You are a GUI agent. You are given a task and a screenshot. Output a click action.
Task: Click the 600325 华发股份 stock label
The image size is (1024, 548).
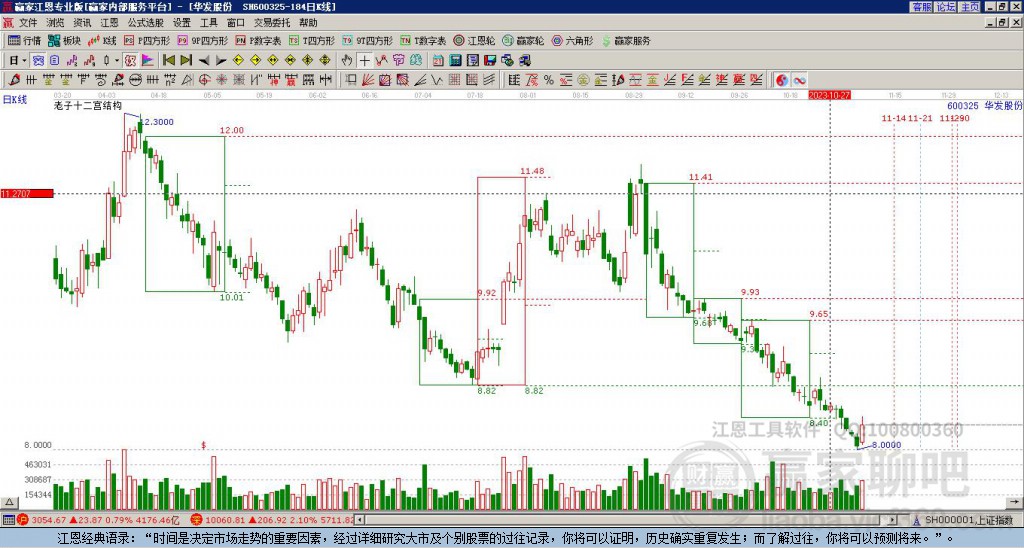click(x=984, y=106)
